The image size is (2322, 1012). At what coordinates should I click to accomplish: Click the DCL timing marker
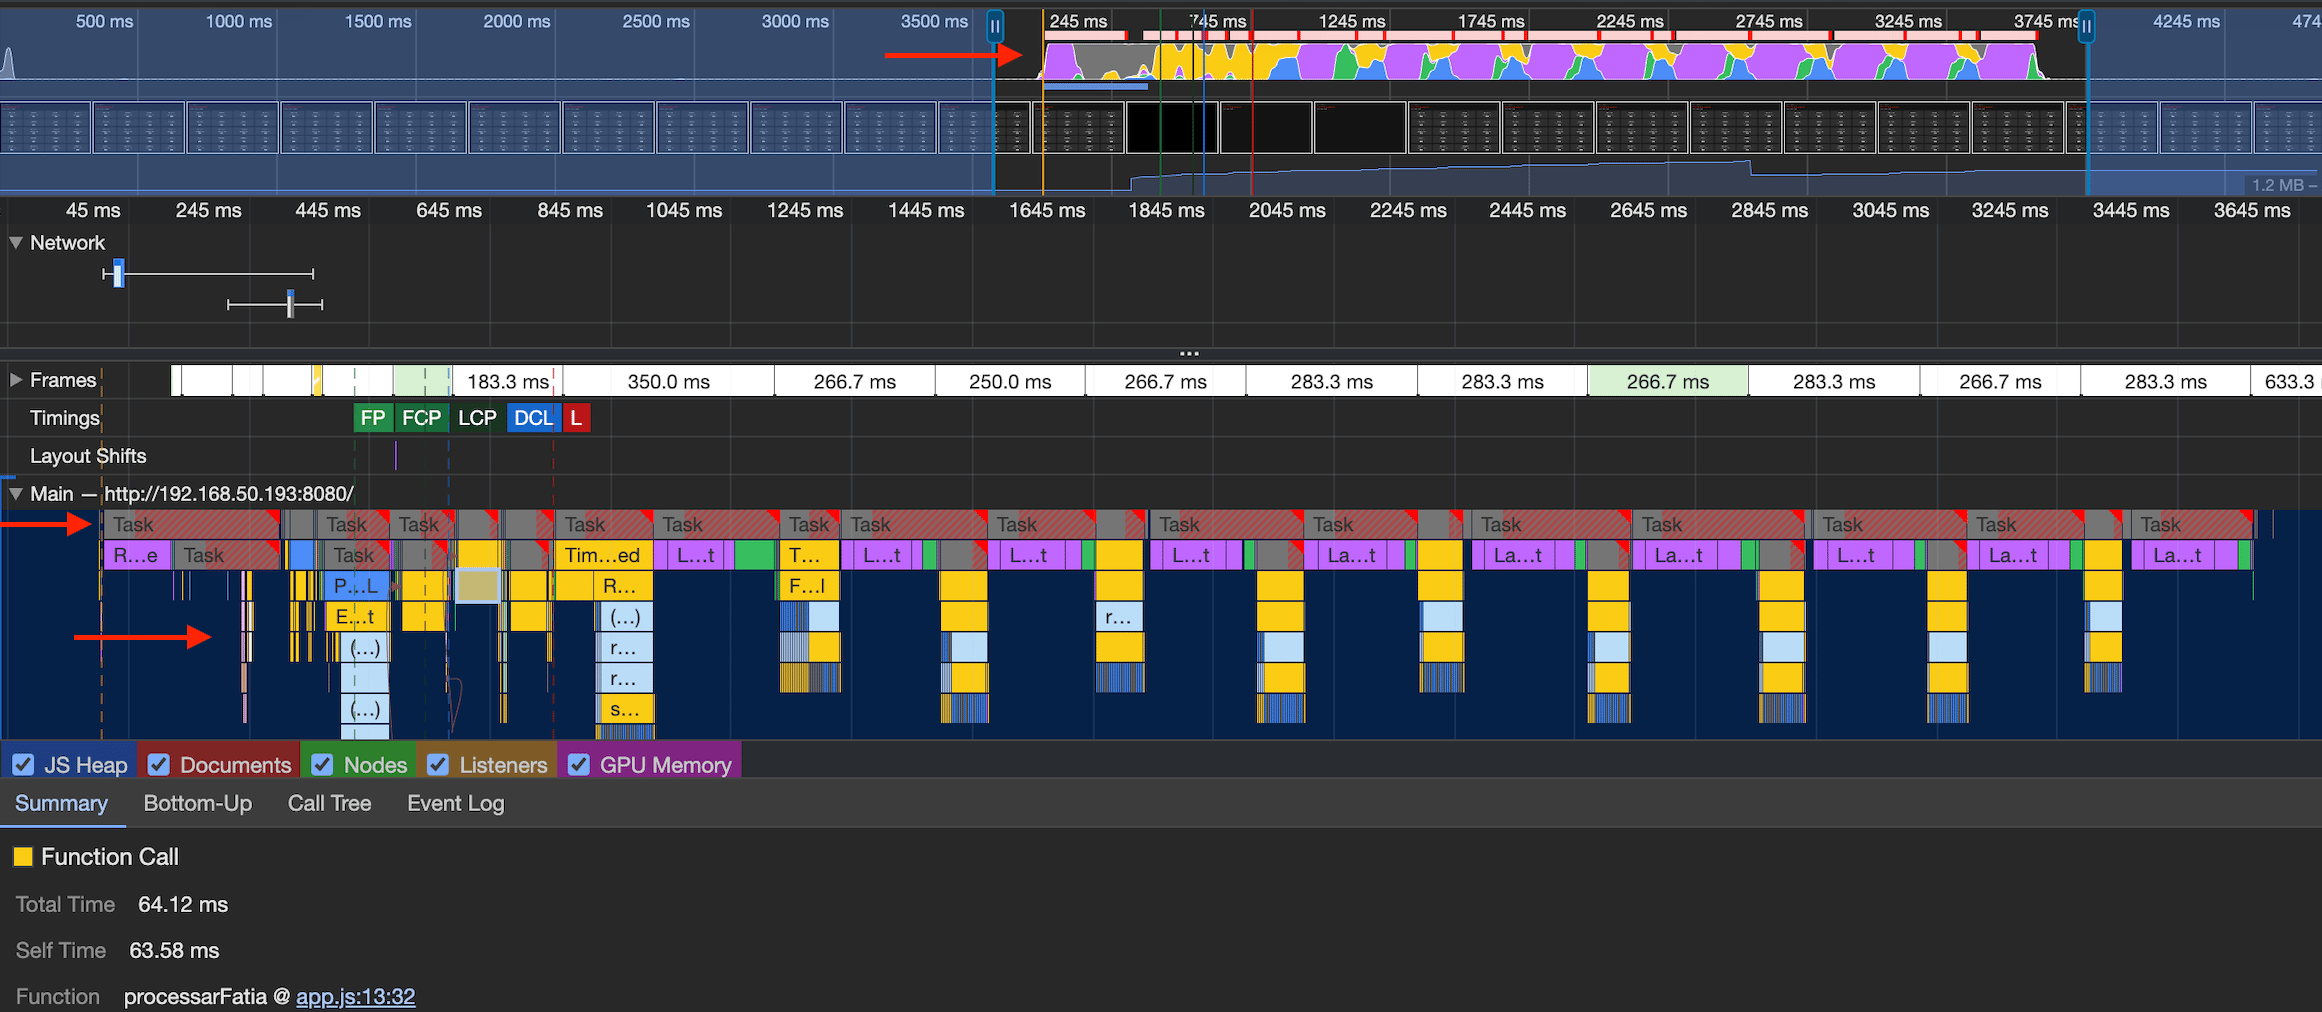pyautogui.click(x=534, y=418)
